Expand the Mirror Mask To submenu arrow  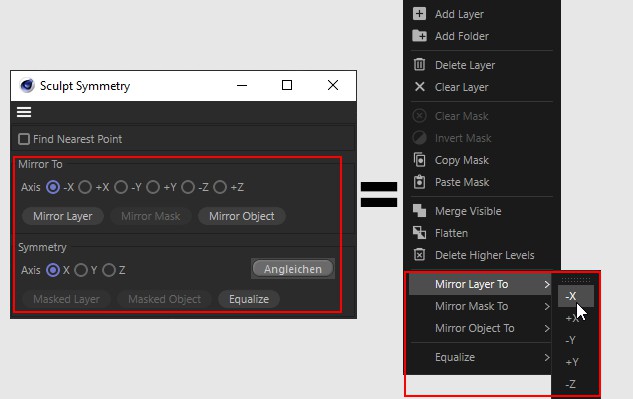click(x=547, y=306)
